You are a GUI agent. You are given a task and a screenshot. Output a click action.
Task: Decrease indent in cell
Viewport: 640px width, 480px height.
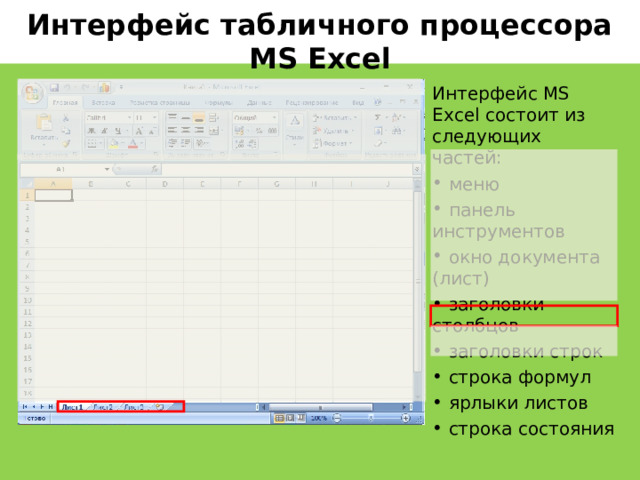click(x=172, y=143)
